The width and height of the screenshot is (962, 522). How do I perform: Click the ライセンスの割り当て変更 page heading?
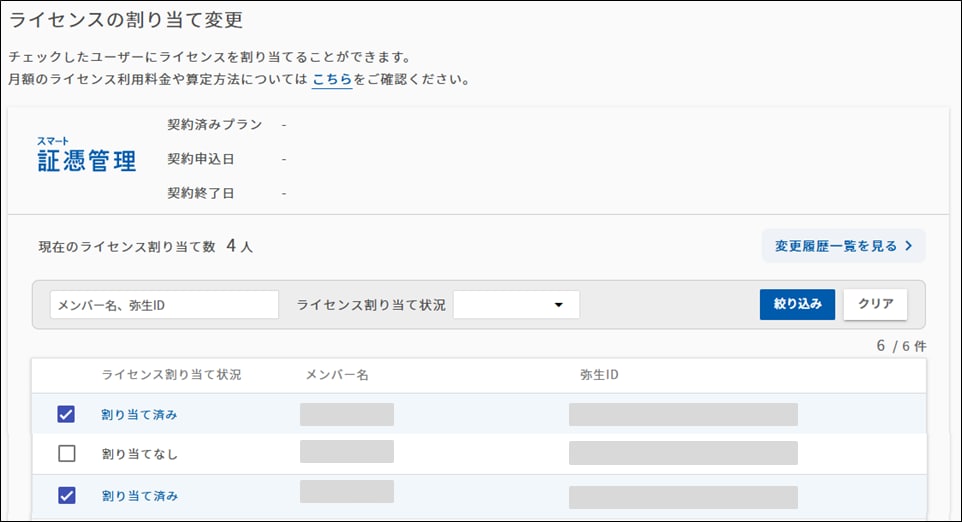point(125,19)
